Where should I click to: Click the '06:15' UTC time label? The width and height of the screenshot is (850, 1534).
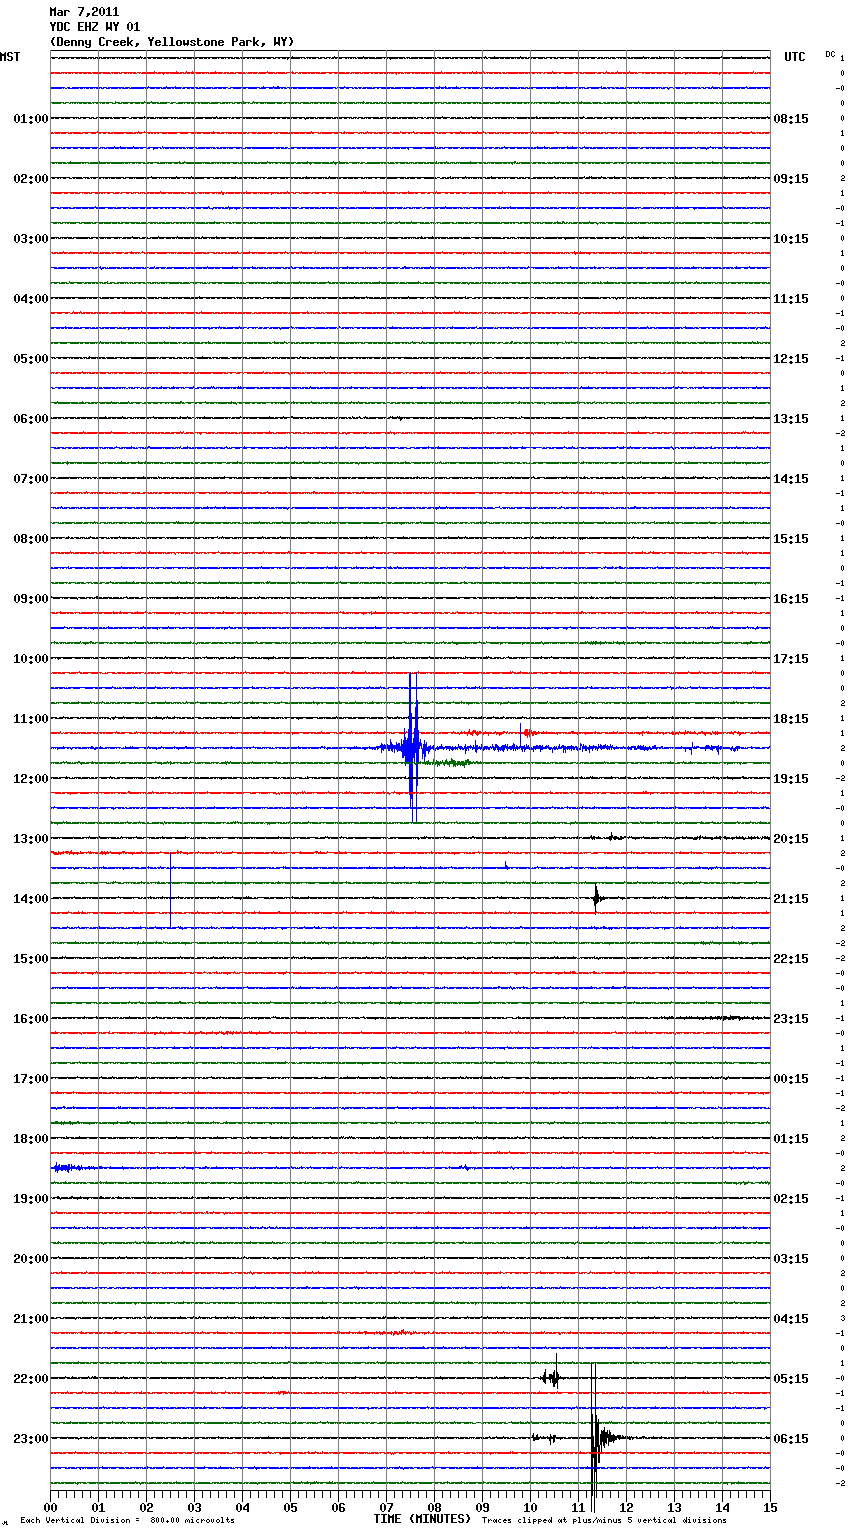coord(791,1439)
